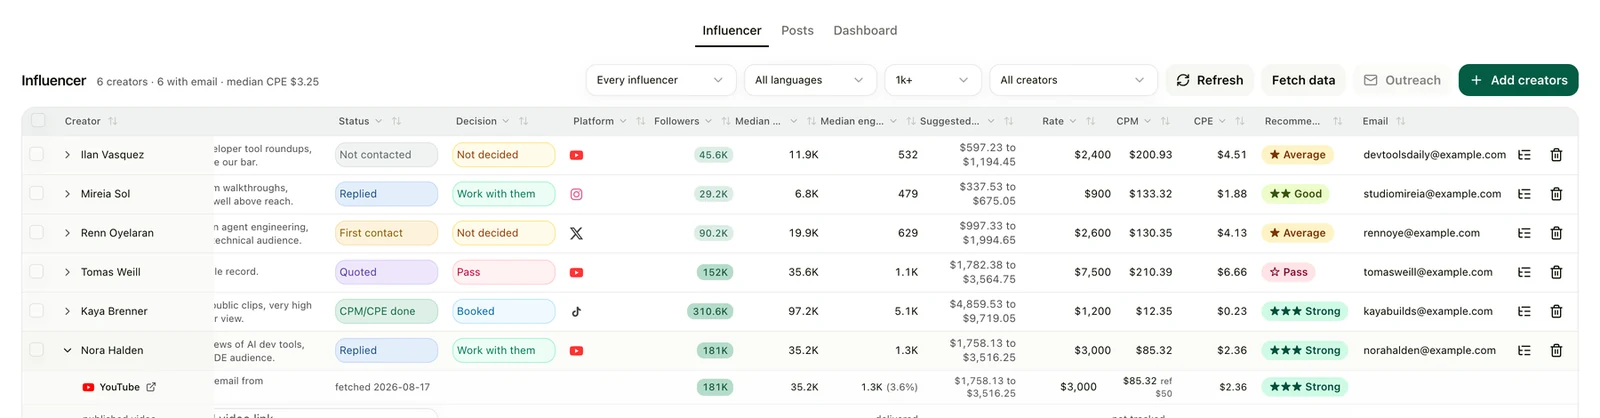This screenshot has height=418, width=1600.
Task: Open the YouTube link in sub-row
Action: click(x=119, y=387)
